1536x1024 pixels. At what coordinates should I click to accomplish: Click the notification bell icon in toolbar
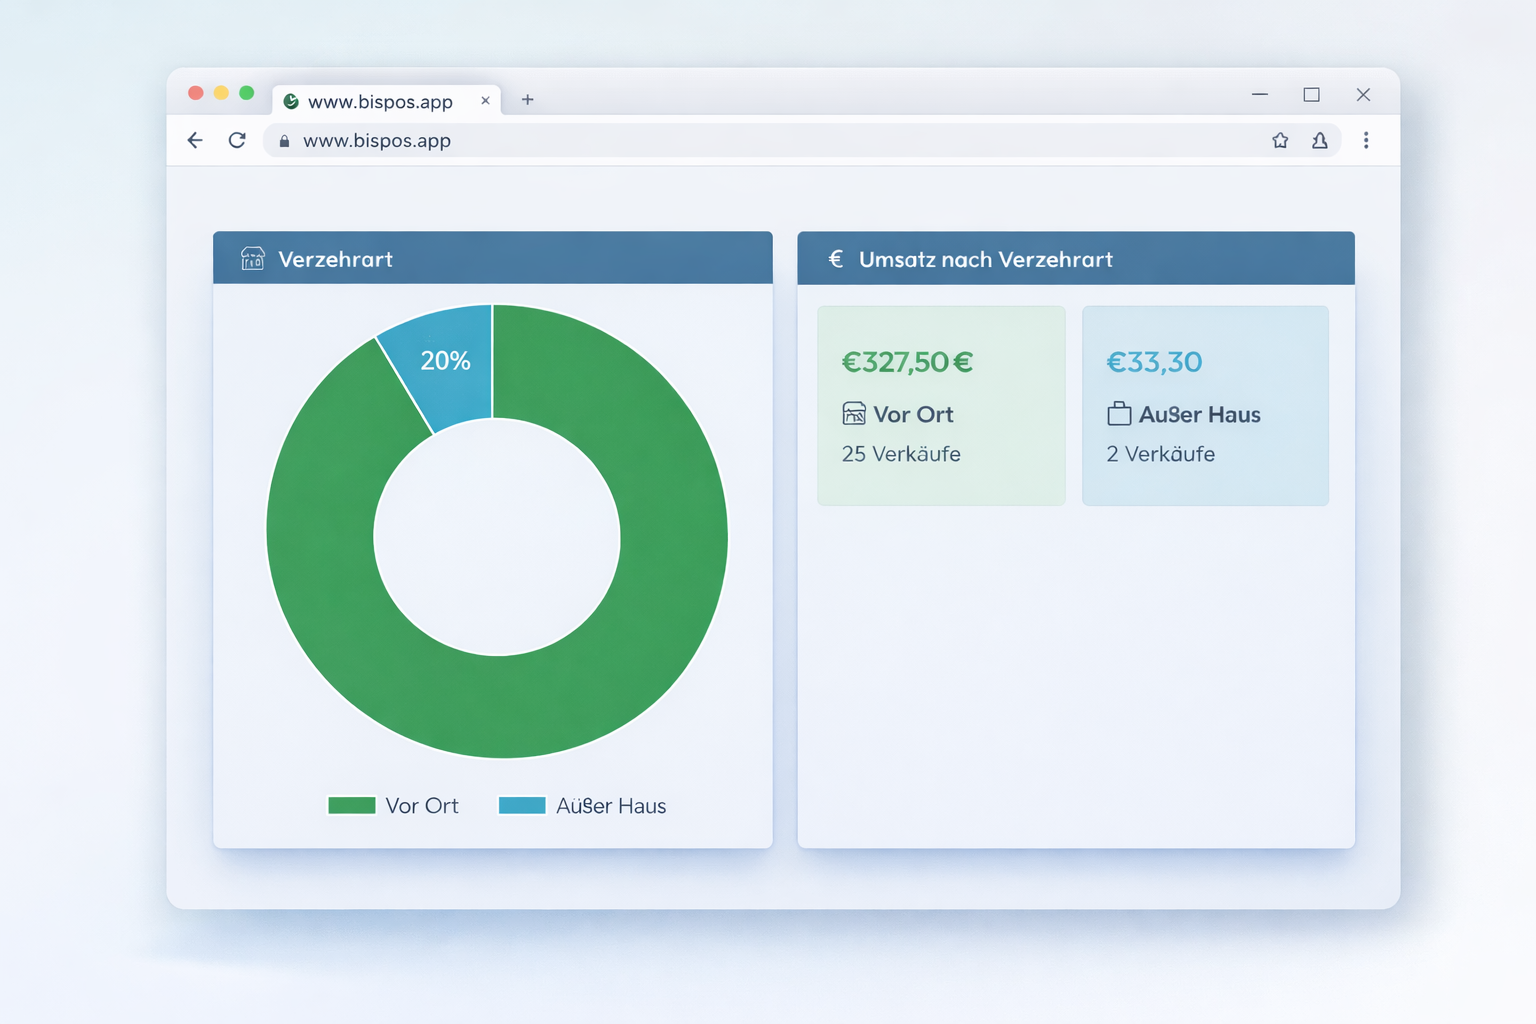(x=1320, y=141)
